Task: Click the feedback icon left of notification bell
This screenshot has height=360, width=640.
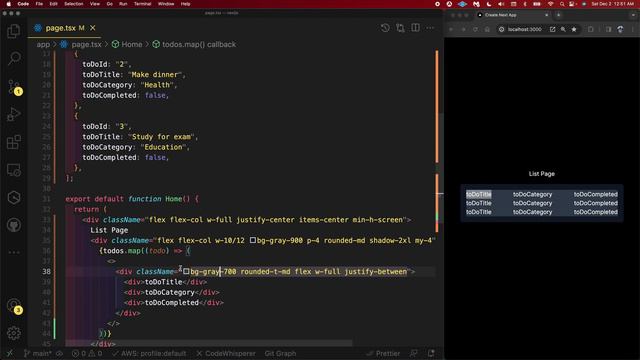Action: pyautogui.click(x=413, y=353)
